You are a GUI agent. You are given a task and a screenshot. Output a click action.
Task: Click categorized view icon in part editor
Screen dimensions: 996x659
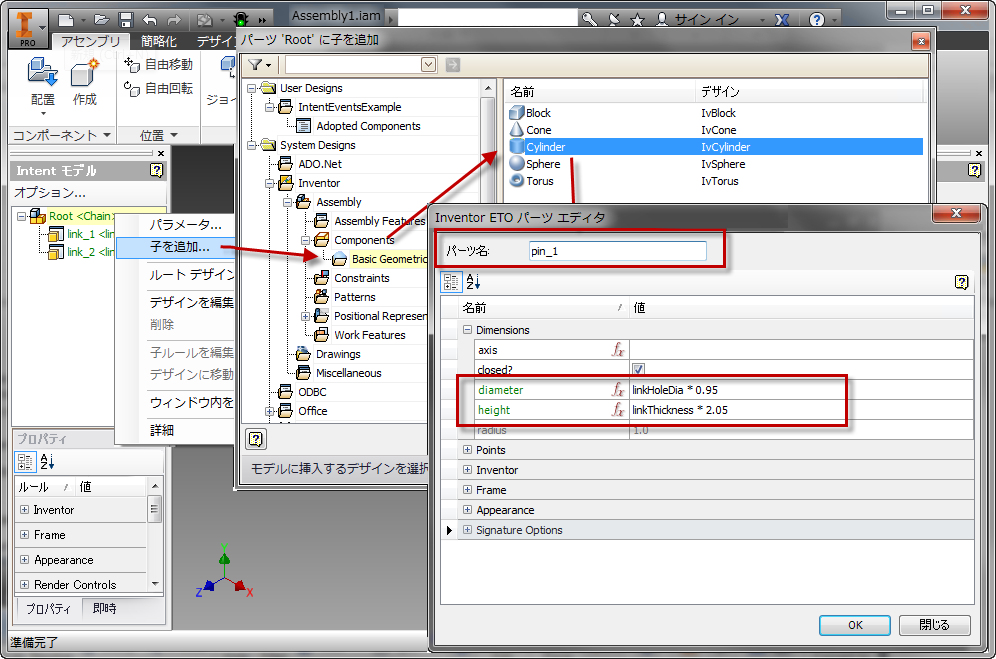click(x=452, y=282)
